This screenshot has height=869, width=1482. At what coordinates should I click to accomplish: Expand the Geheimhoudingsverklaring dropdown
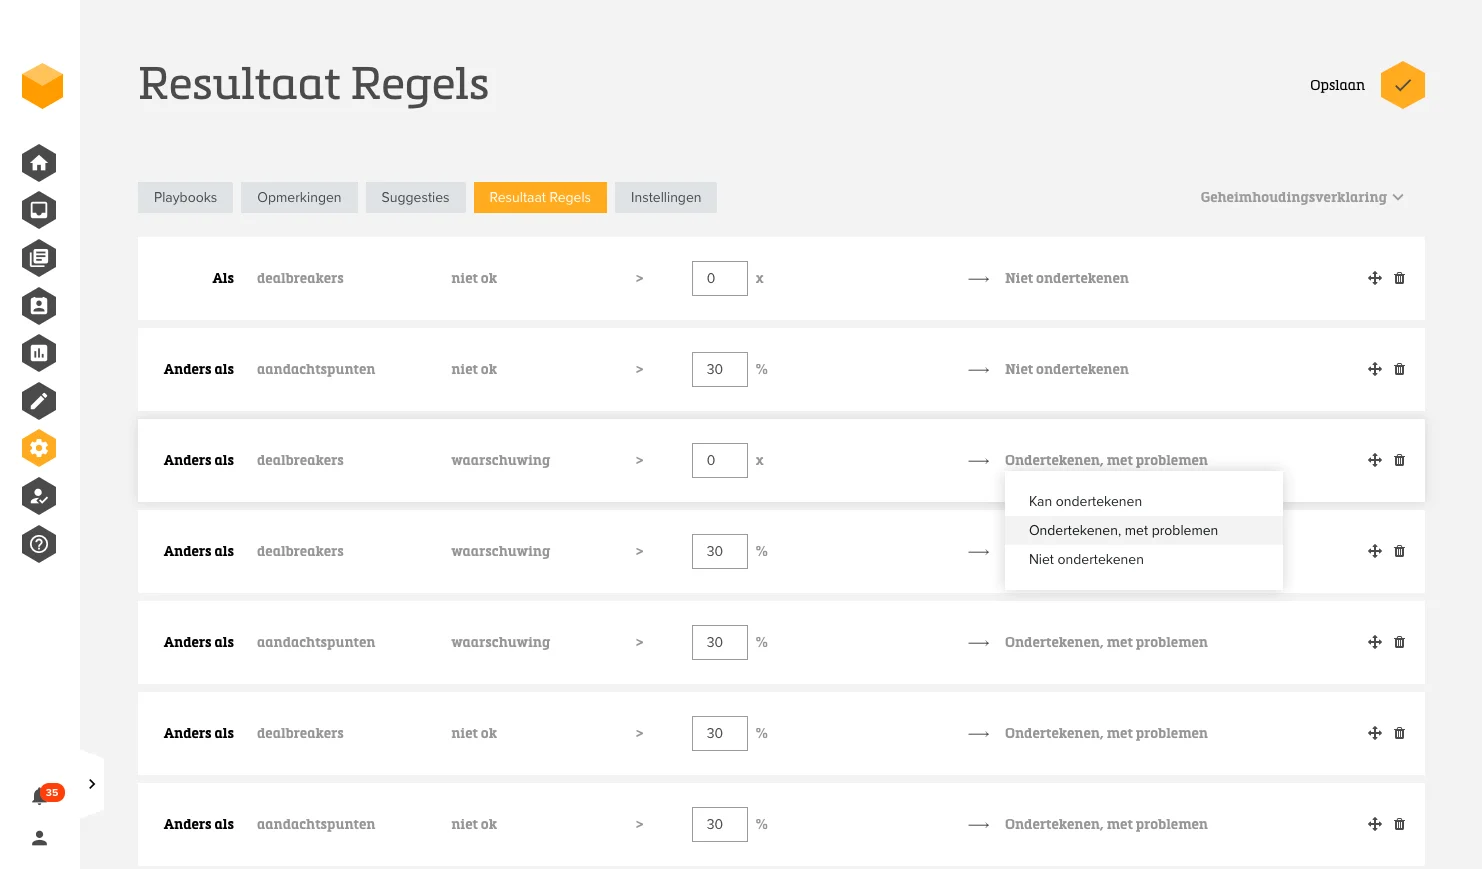[x=1301, y=198]
